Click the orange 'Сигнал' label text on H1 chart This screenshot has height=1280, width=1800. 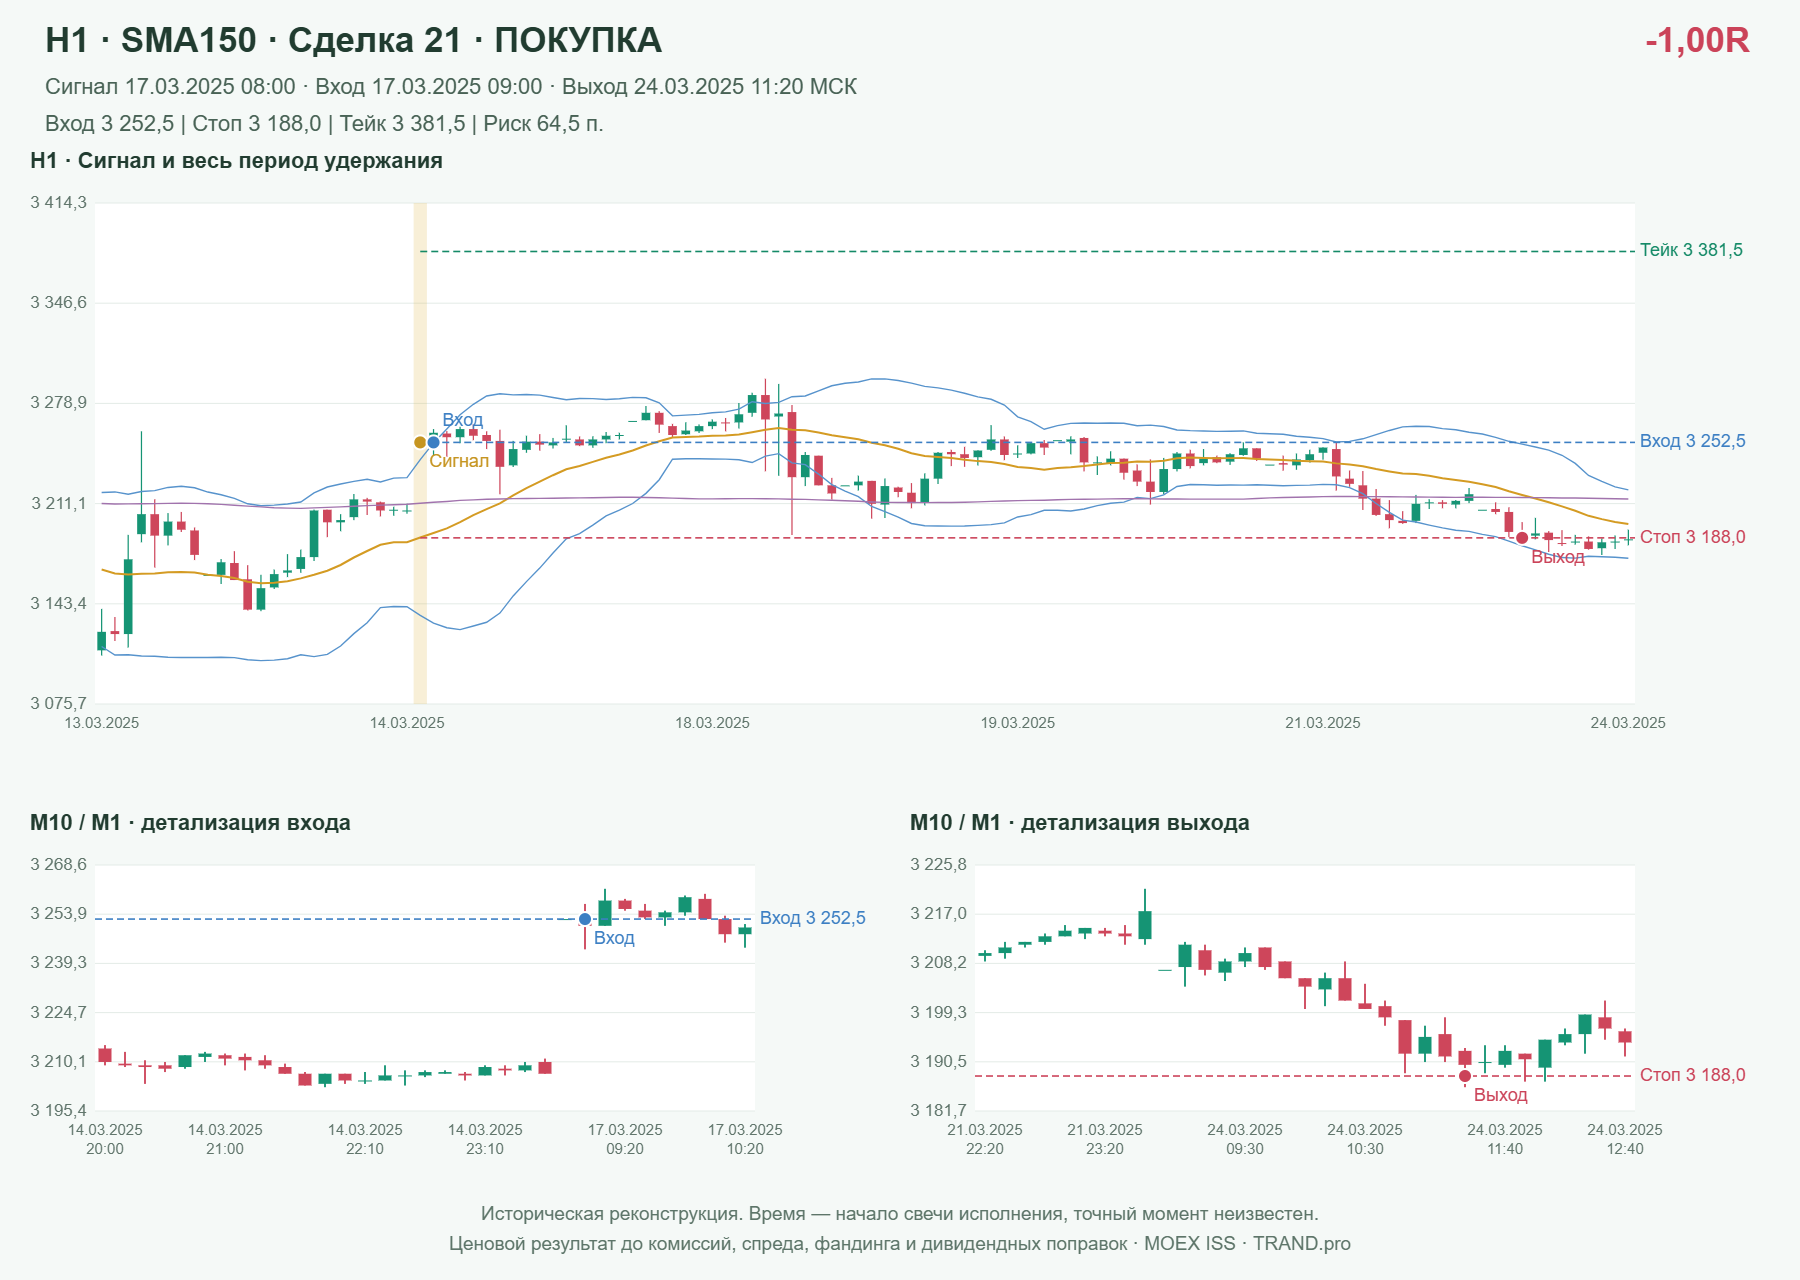click(x=459, y=461)
